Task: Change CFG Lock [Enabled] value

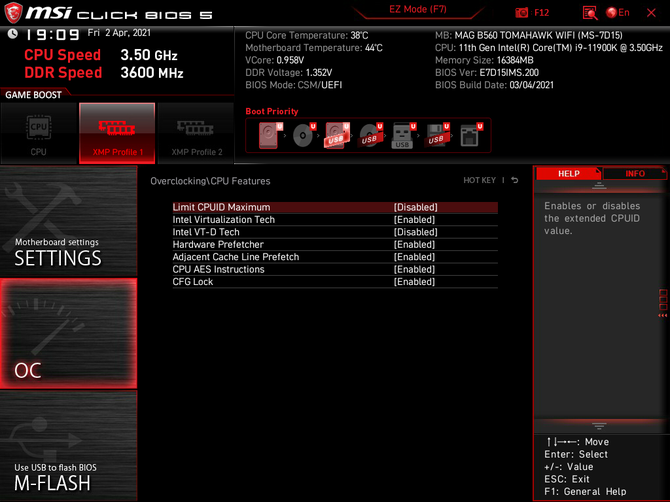Action: tap(414, 282)
